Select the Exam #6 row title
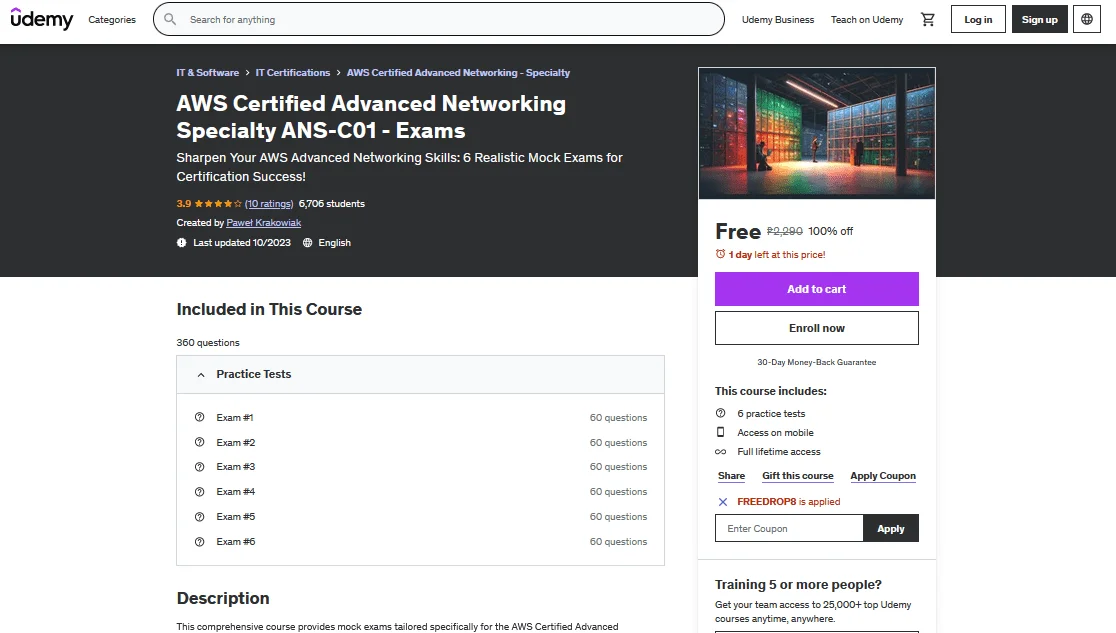This screenshot has height=633, width=1116. tap(236, 542)
